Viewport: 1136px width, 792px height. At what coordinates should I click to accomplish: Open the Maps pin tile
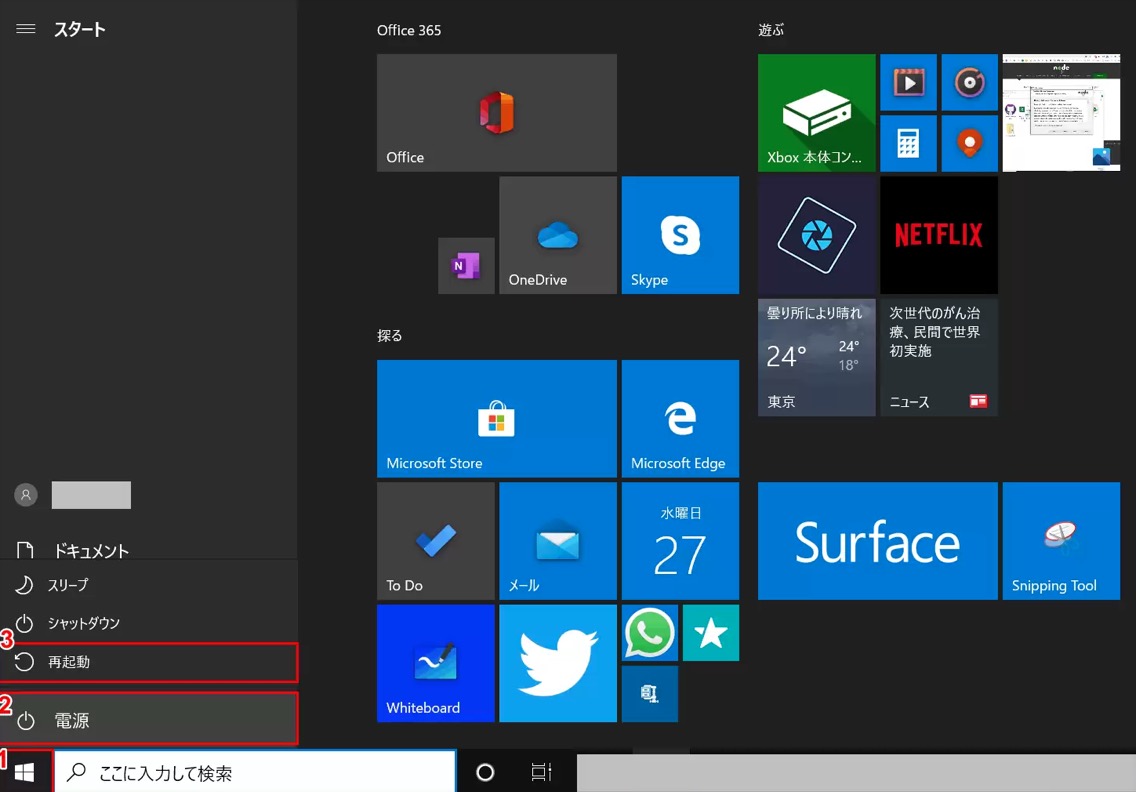[x=969, y=143]
